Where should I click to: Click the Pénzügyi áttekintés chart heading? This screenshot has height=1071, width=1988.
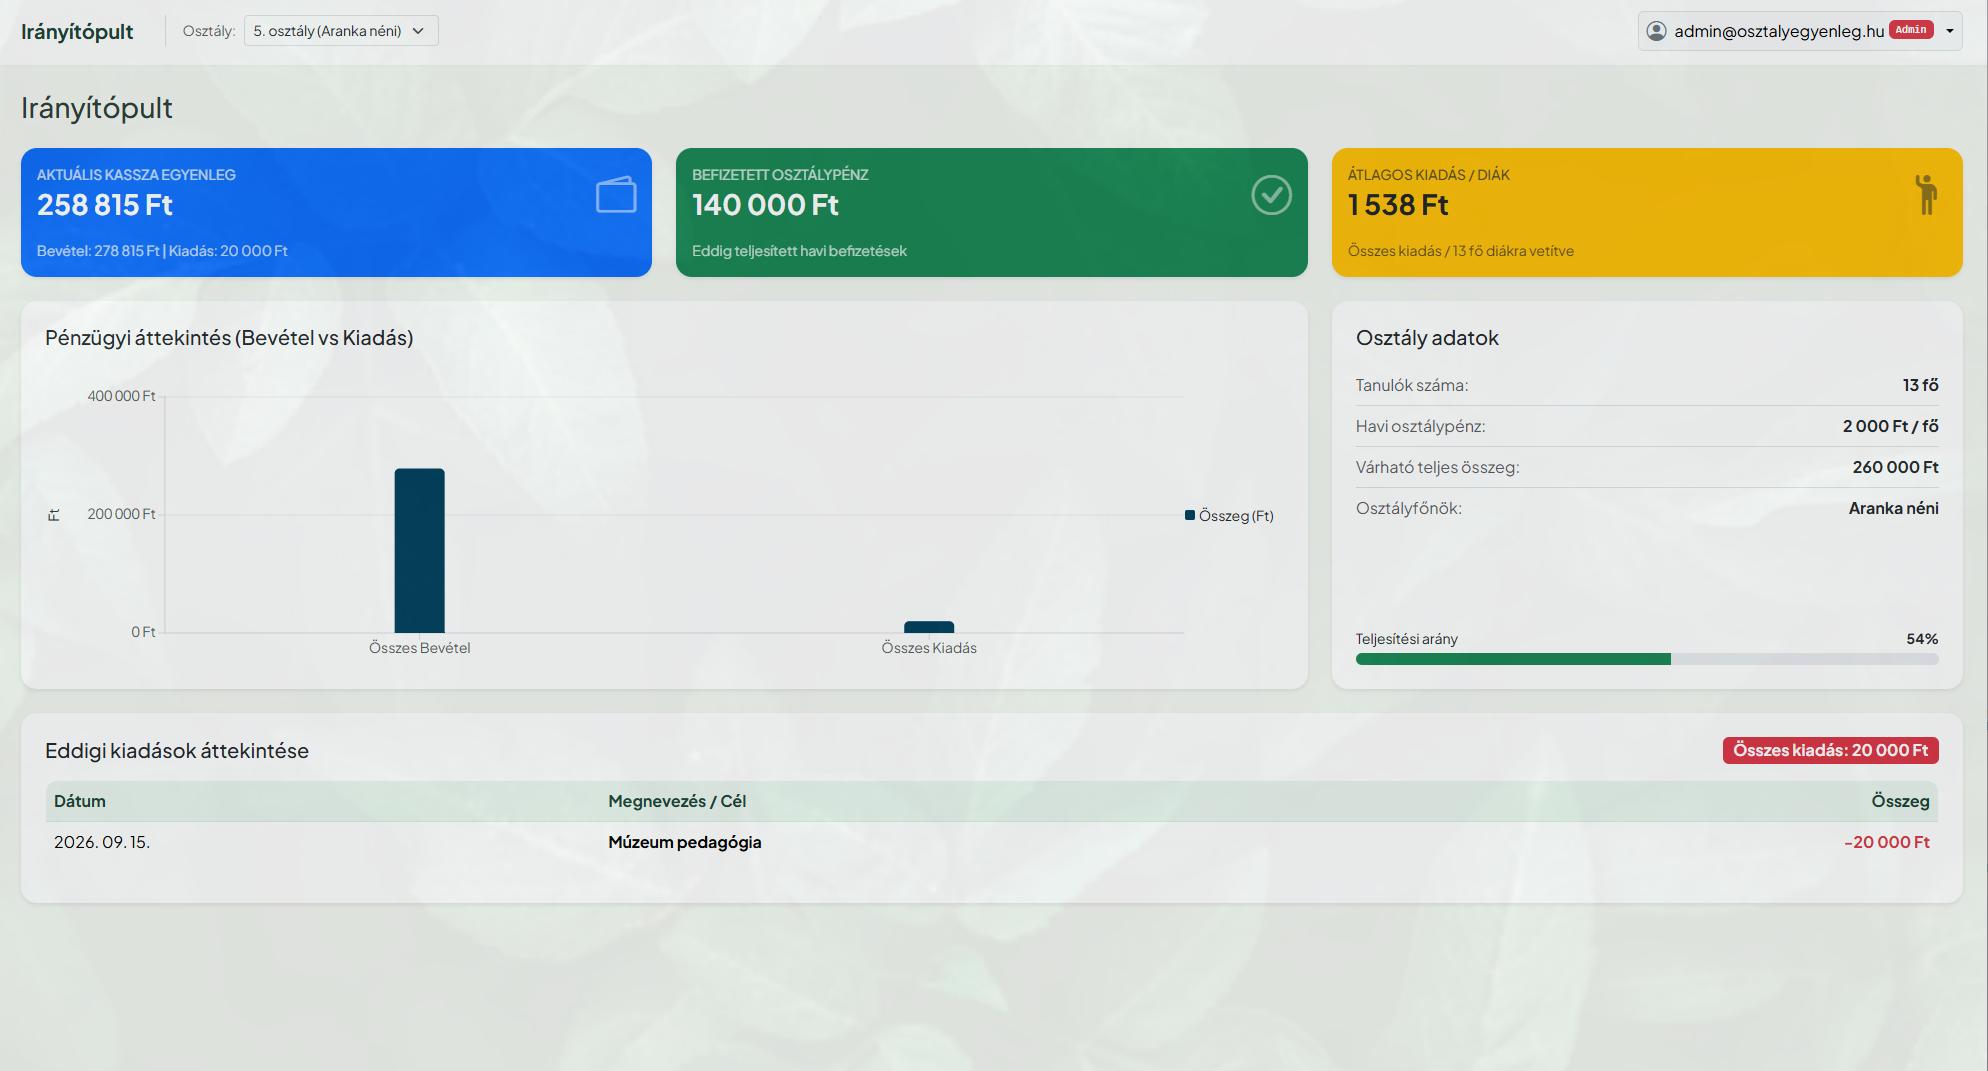pos(229,338)
